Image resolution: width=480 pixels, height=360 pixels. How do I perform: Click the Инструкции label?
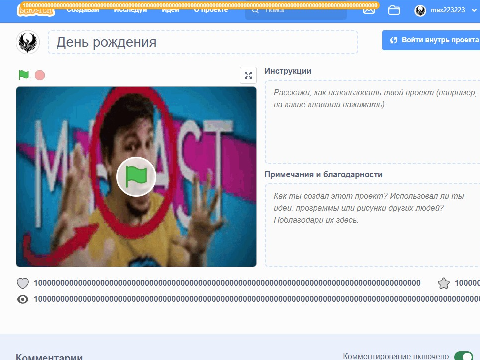[x=288, y=71]
